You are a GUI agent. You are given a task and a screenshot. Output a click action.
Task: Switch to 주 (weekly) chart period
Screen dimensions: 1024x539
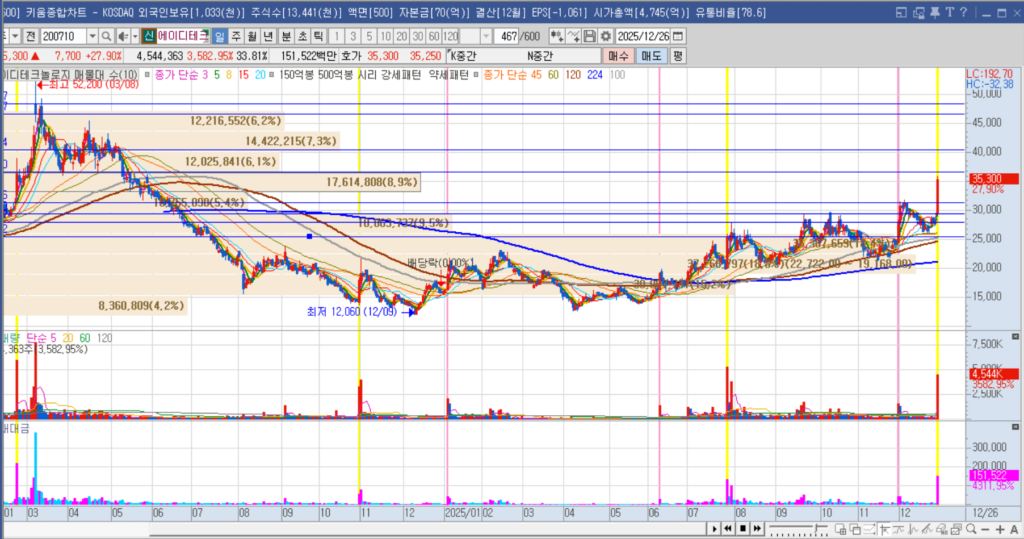[235, 37]
